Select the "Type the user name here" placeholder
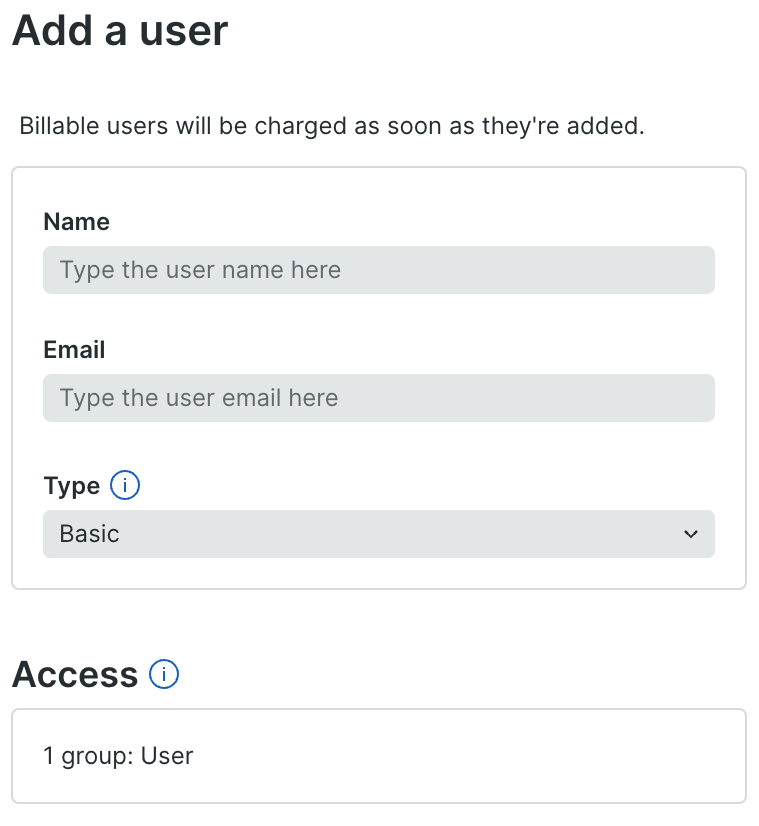This screenshot has width=759, height=826. click(x=200, y=270)
